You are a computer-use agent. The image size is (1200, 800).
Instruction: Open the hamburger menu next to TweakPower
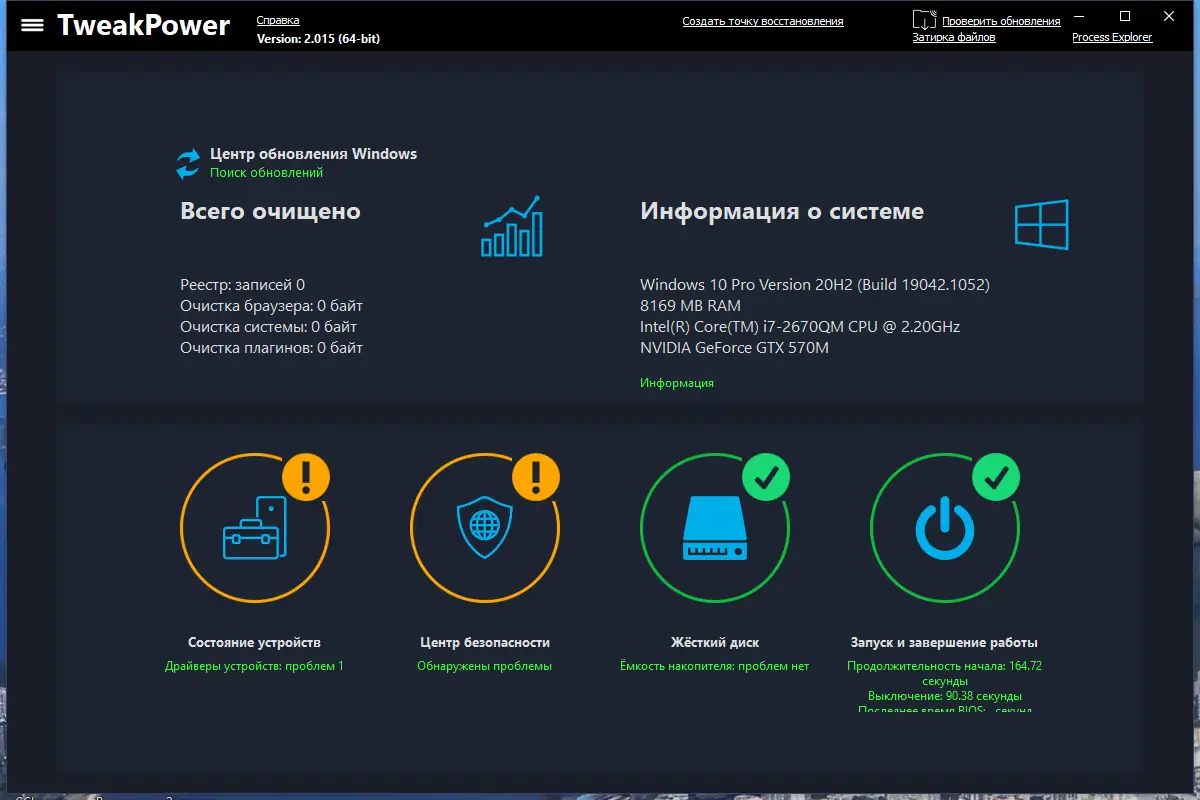tap(32, 25)
